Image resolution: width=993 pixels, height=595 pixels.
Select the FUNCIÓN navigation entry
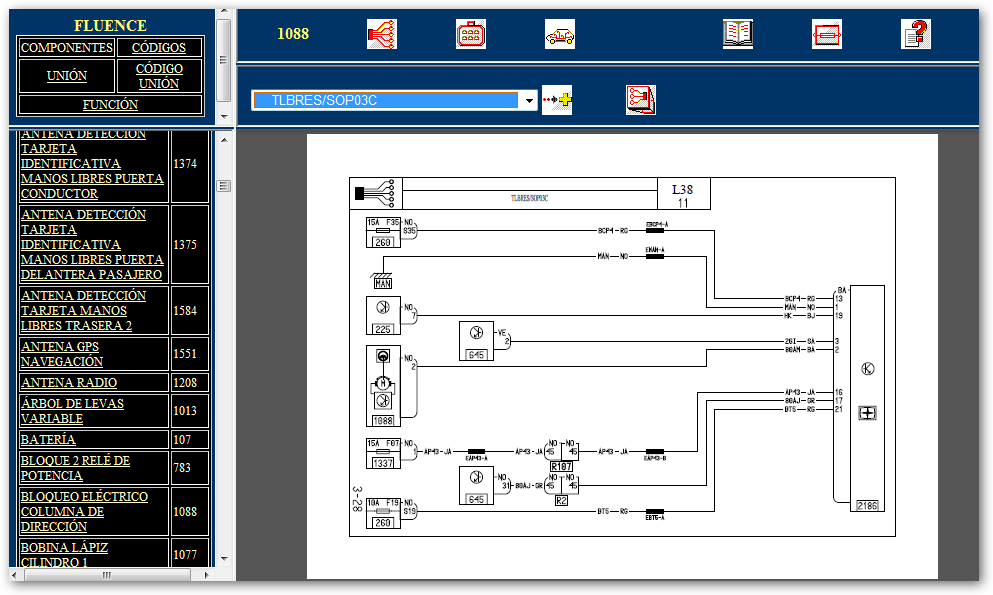point(108,104)
